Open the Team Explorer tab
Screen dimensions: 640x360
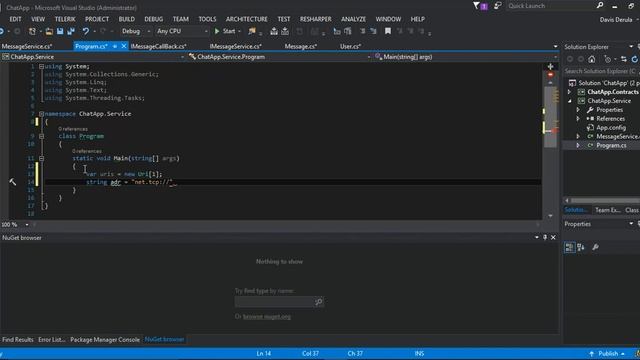[607, 210]
